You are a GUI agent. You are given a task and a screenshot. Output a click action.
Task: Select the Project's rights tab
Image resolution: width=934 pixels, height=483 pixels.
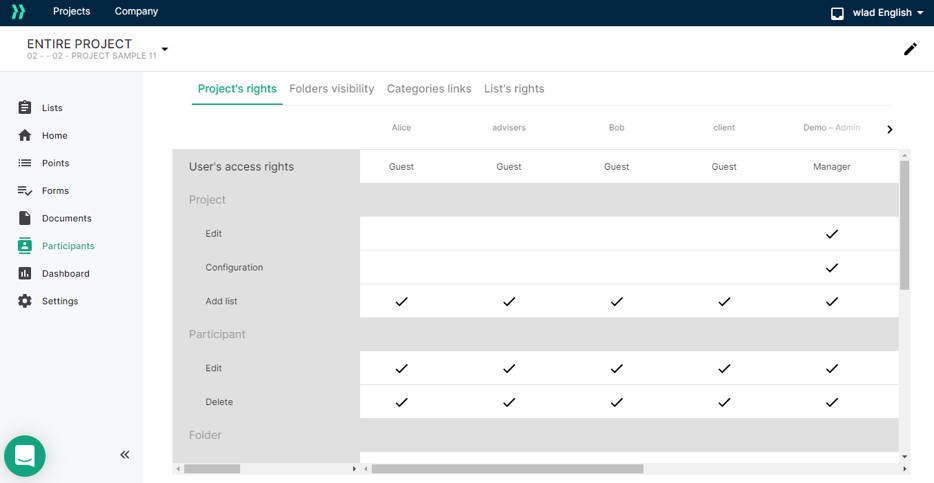coord(237,89)
